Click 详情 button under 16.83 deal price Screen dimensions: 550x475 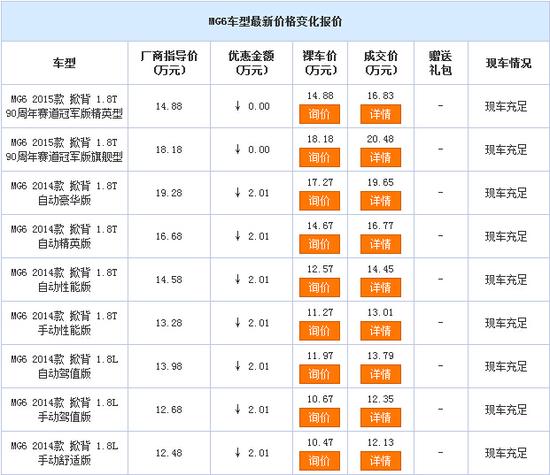coord(380,114)
